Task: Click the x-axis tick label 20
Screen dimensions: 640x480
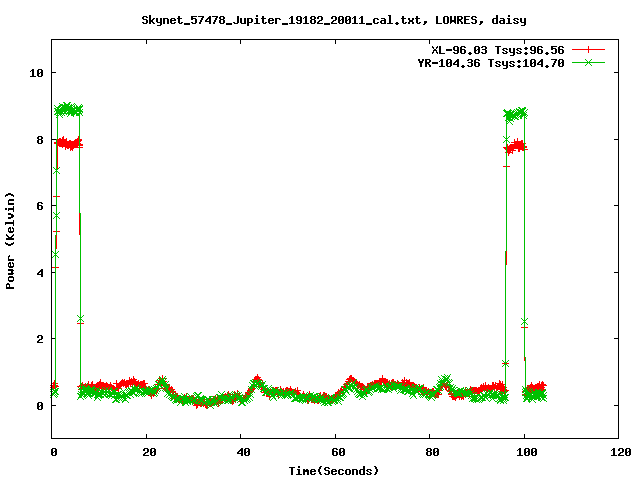Action: 149,452
